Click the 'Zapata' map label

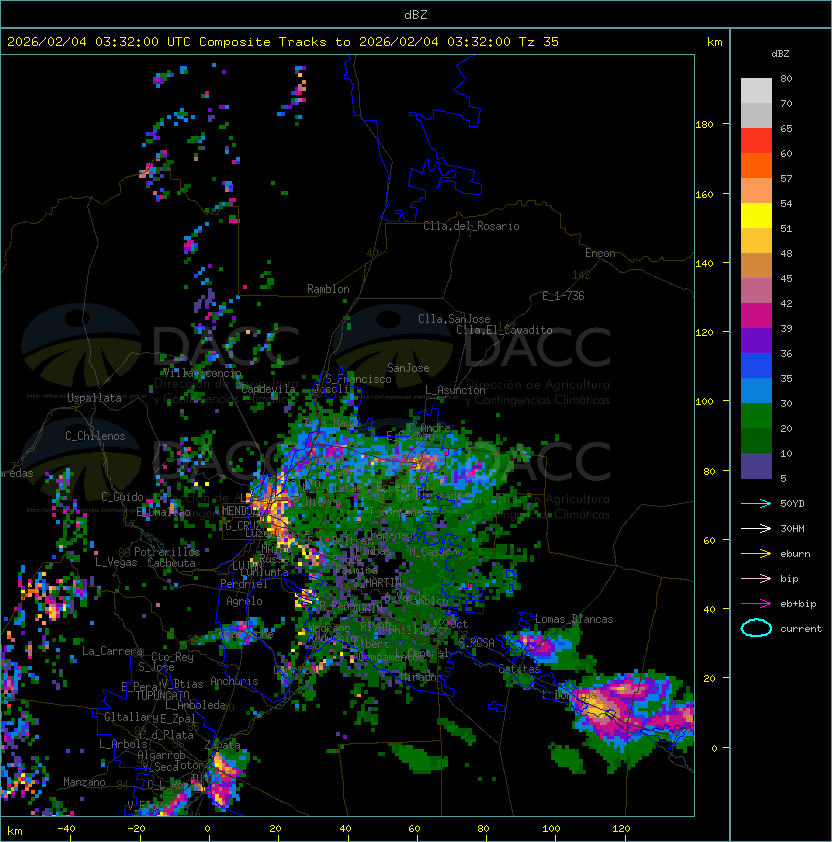[x=222, y=745]
